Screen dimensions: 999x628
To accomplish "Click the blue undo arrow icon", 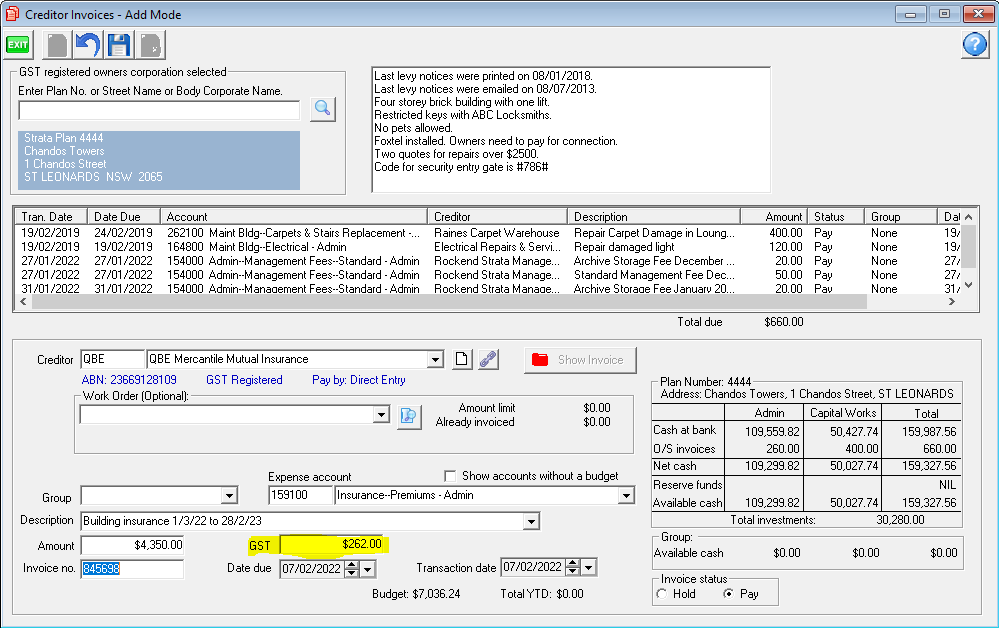I will coord(88,45).
